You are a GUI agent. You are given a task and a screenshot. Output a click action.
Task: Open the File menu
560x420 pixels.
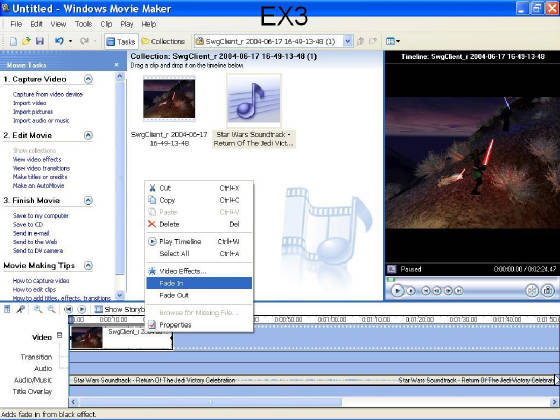point(16,24)
